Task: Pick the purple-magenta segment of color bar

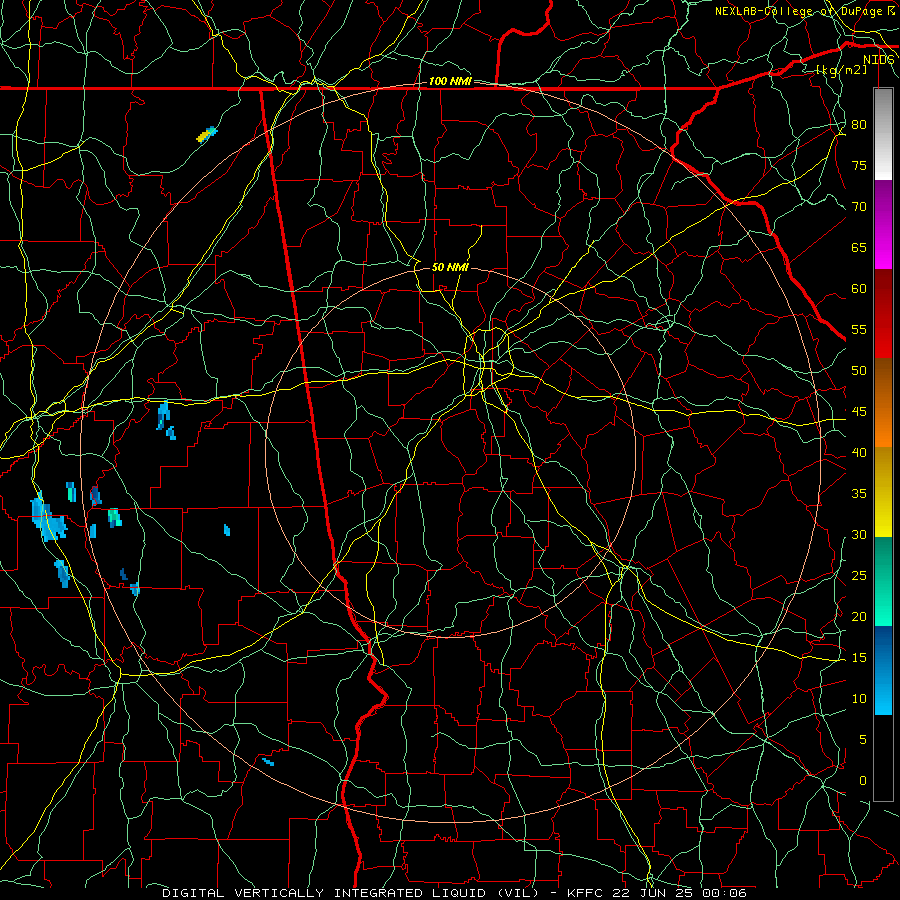Action: (883, 224)
